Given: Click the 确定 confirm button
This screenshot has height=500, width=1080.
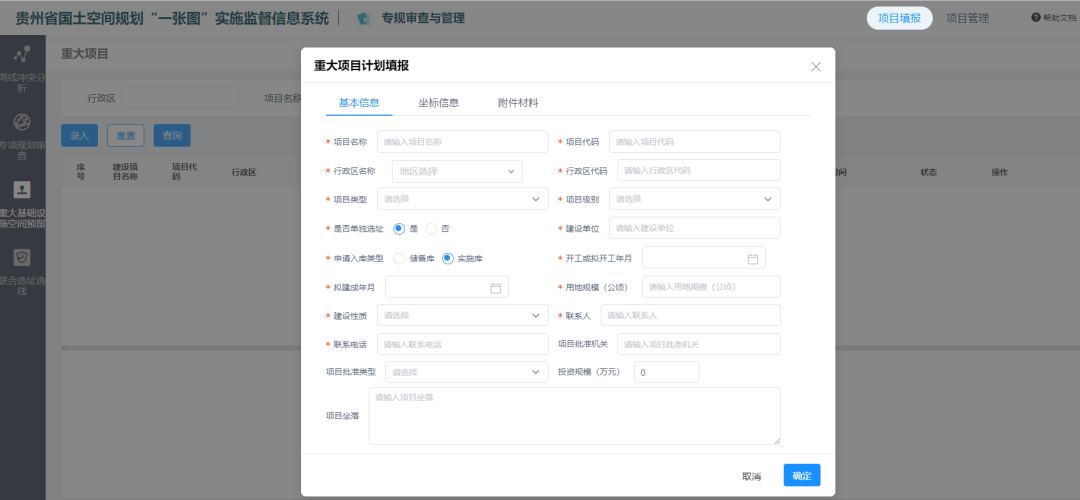Looking at the screenshot, I should pyautogui.click(x=801, y=476).
